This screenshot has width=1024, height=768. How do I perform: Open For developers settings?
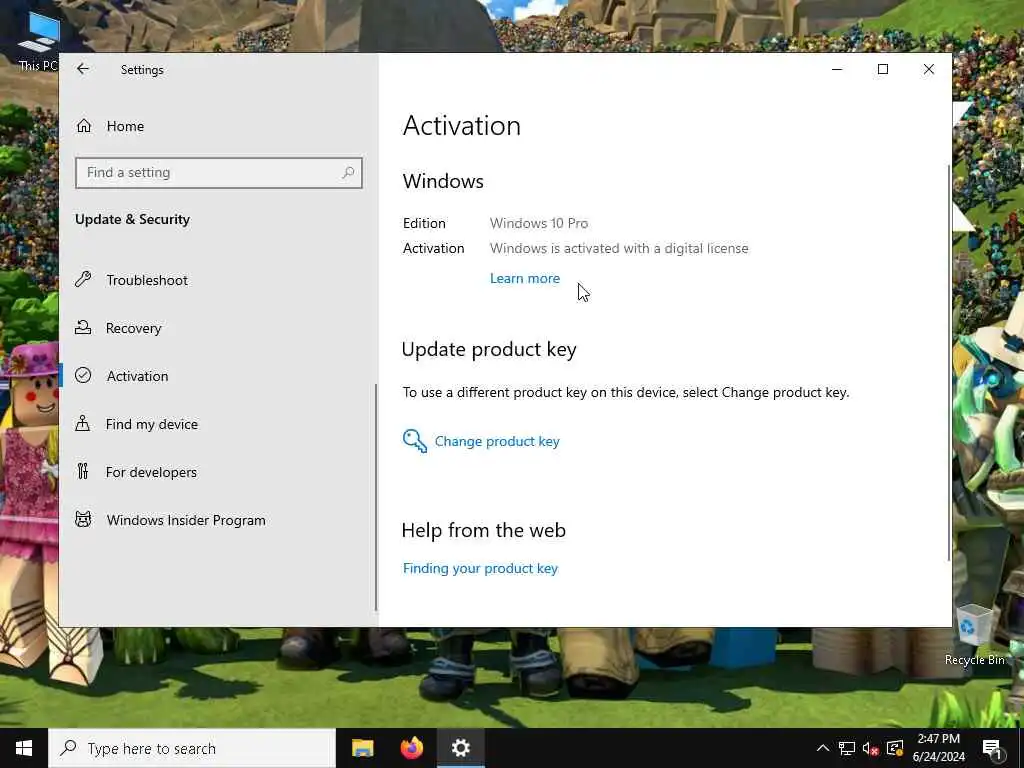pos(151,472)
